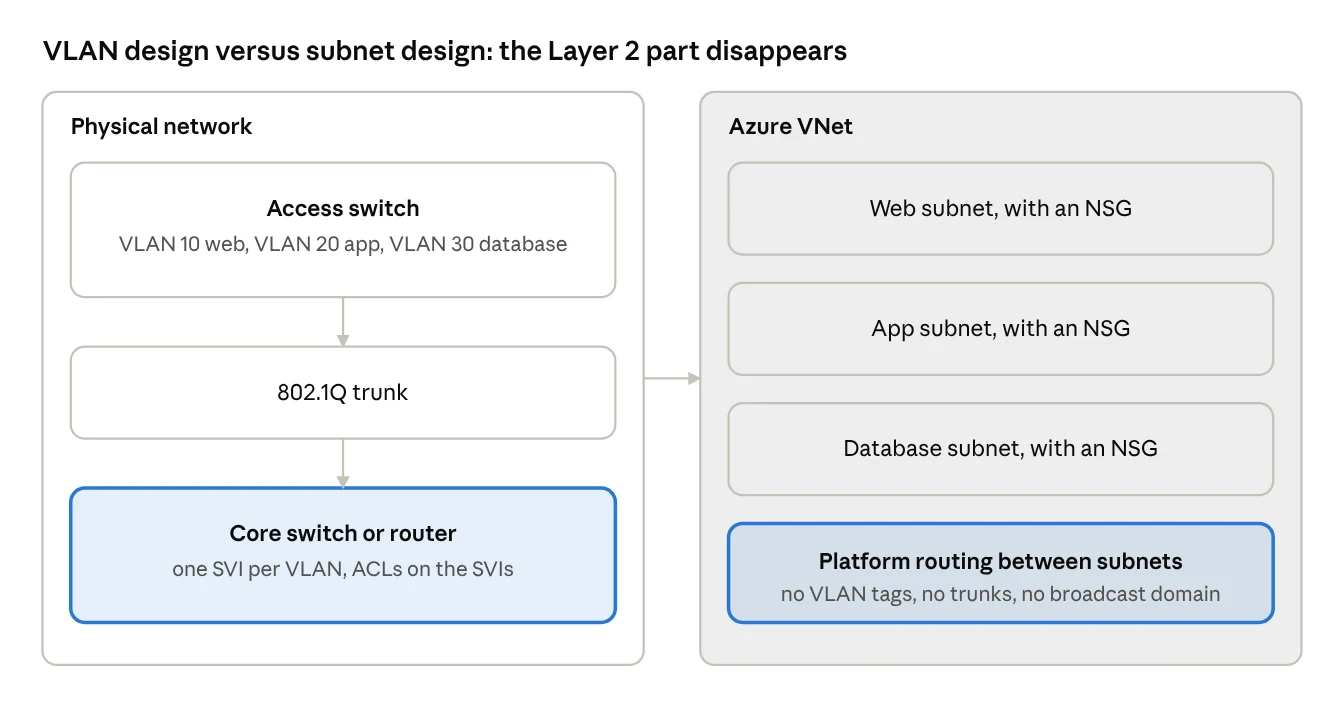The width and height of the screenshot is (1344, 720).
Task: Select the "Physical network" heading
Action: point(162,127)
